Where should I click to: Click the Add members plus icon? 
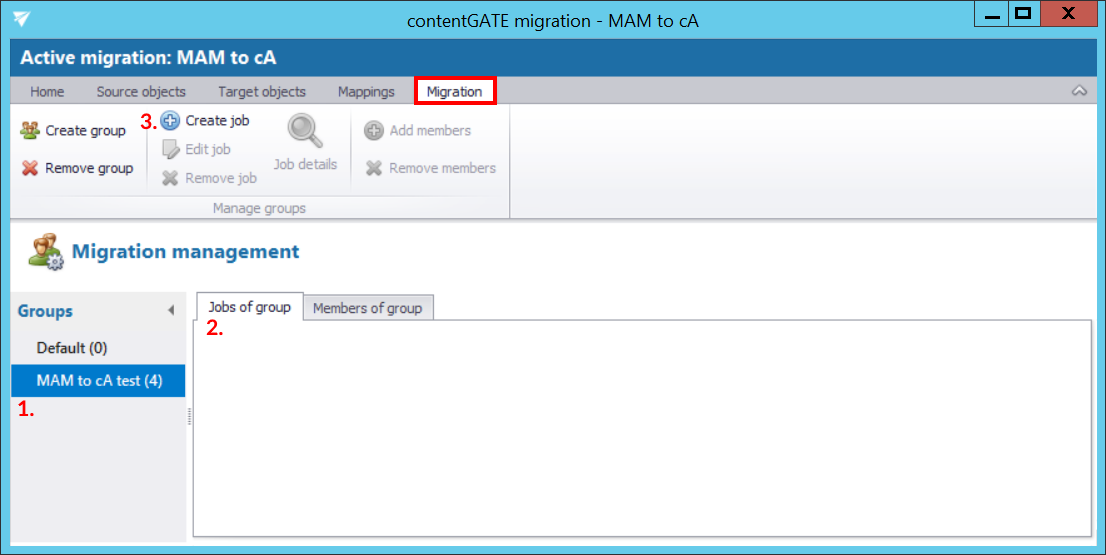point(374,130)
